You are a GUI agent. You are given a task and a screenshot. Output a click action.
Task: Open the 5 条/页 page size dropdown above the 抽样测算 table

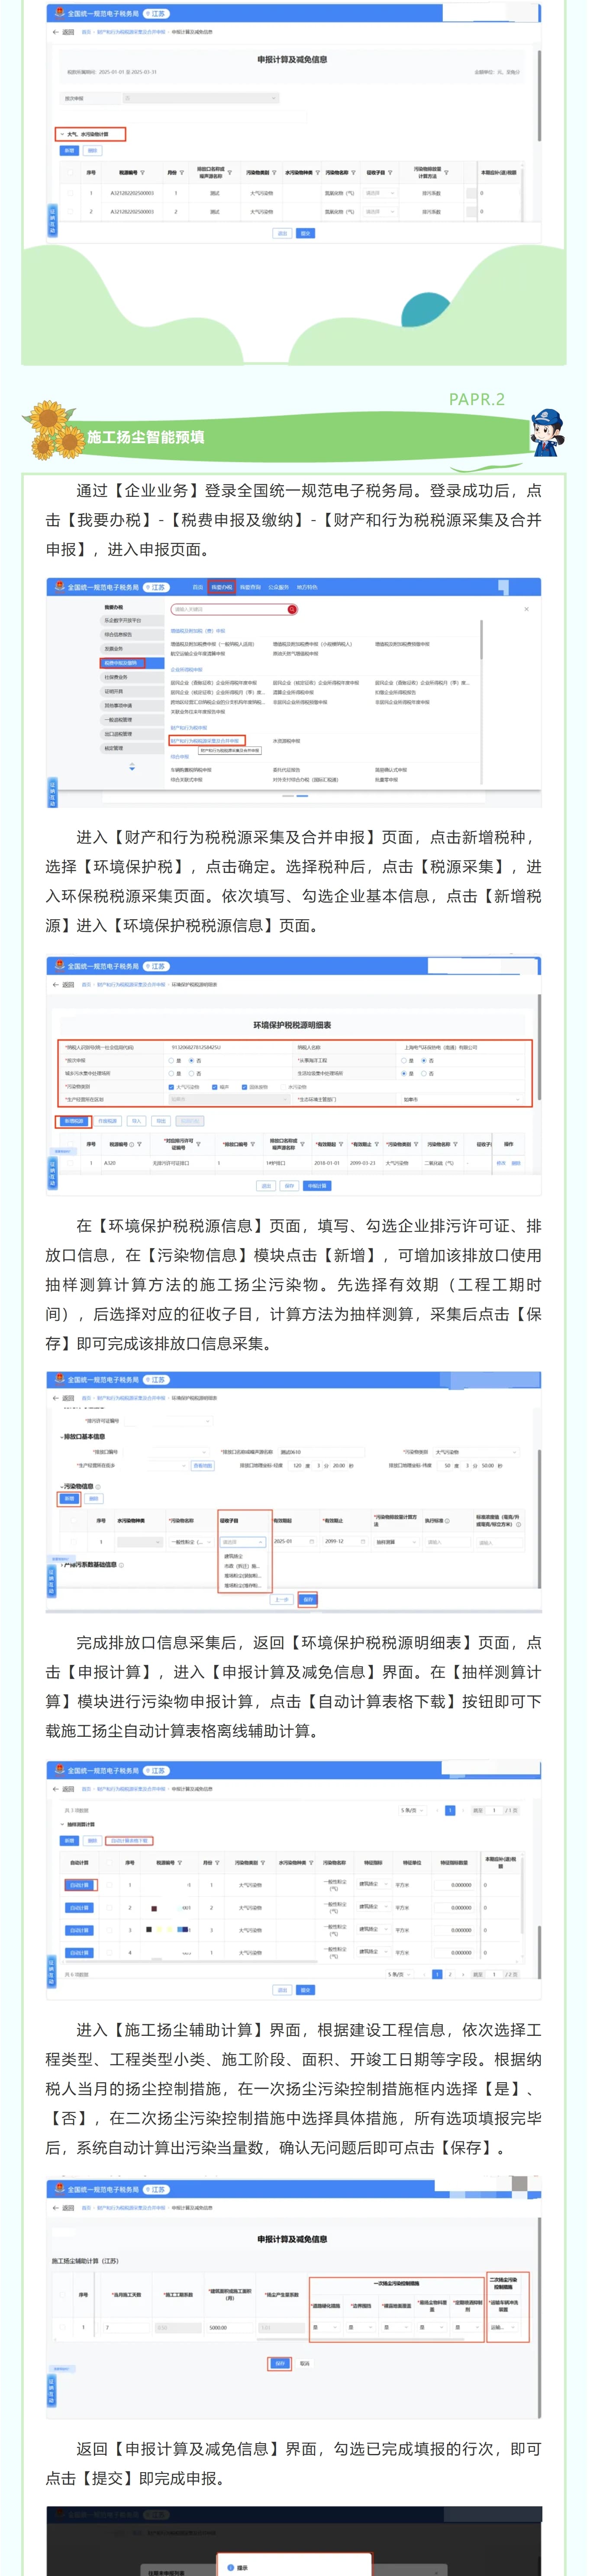click(413, 1810)
